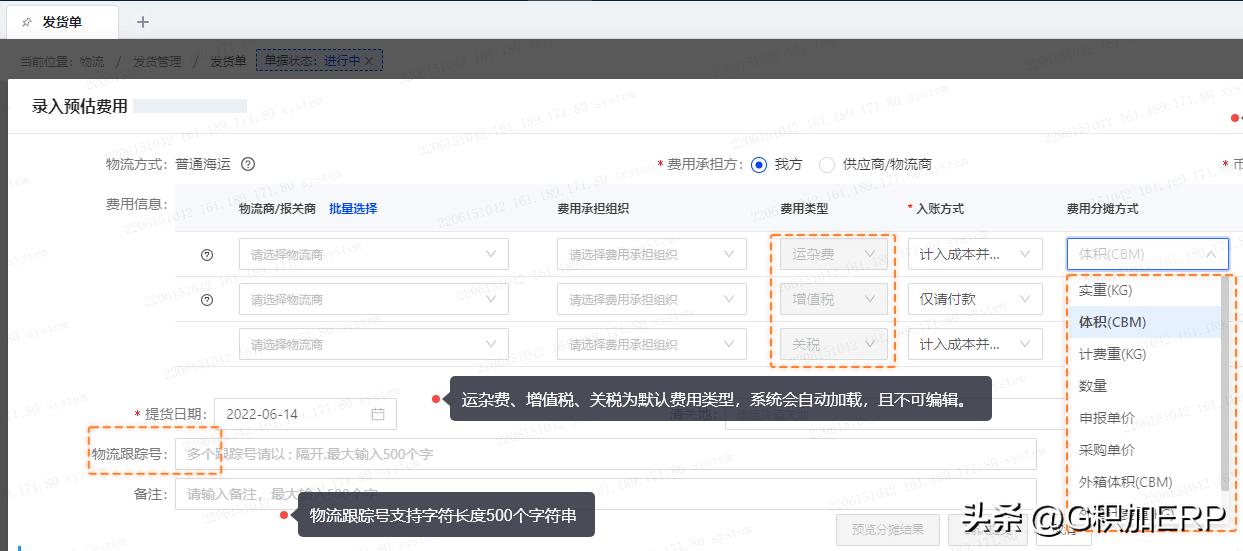Click 发货管理 in the breadcrumb
The image size is (1243, 551).
pos(157,61)
